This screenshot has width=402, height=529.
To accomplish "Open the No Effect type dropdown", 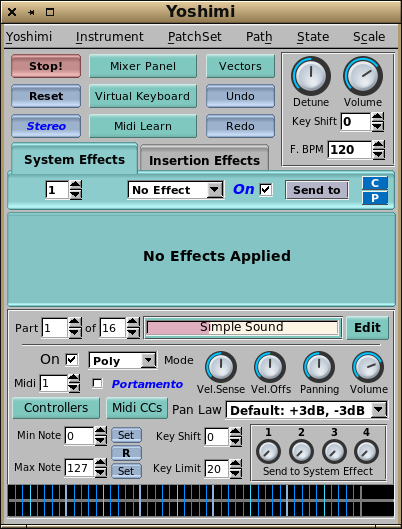I will coord(175,190).
